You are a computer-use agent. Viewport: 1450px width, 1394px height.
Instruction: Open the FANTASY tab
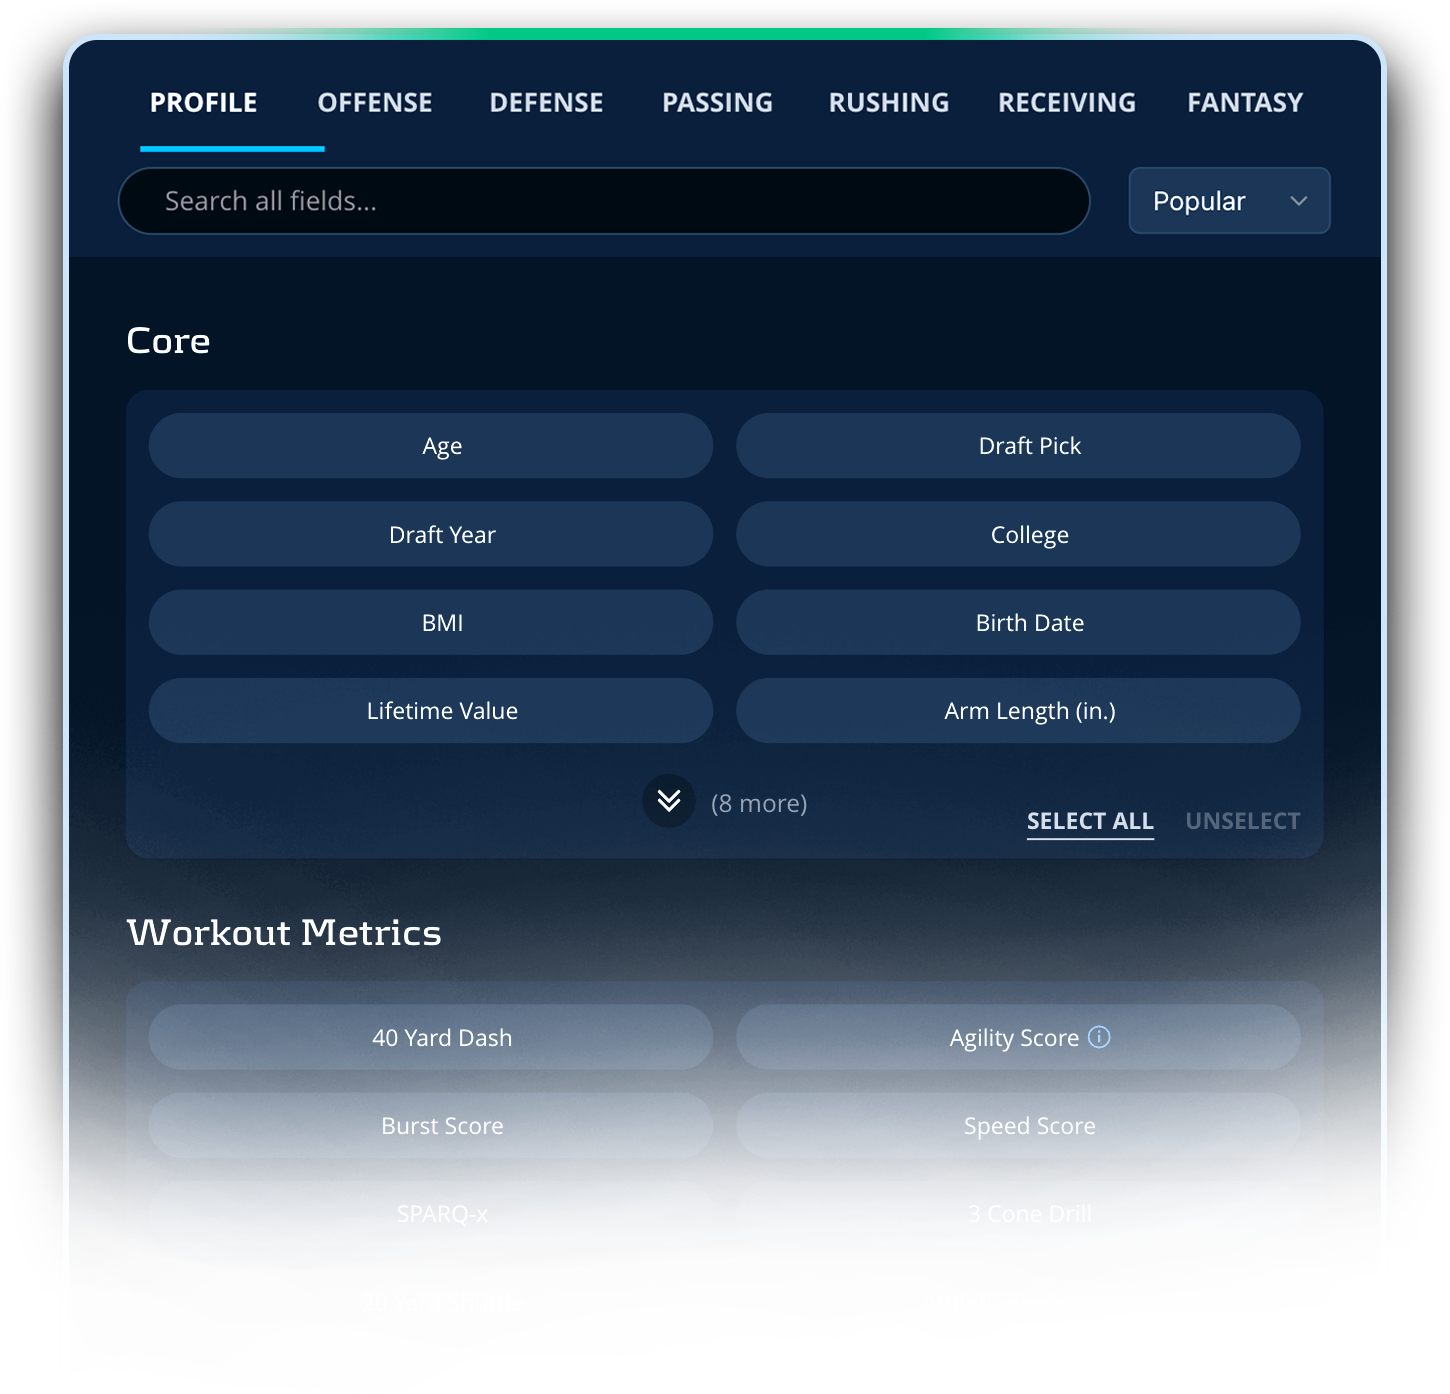(1245, 103)
